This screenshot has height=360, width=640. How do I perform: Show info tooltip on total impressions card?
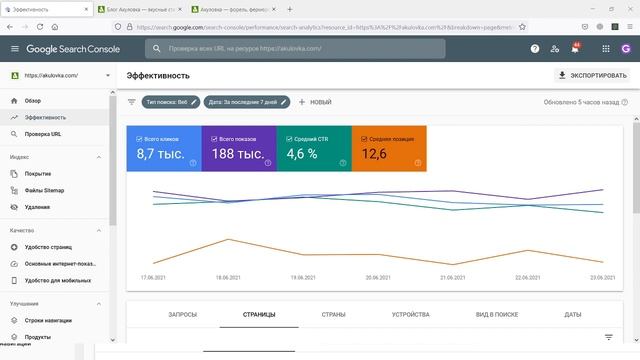pyautogui.click(x=268, y=163)
